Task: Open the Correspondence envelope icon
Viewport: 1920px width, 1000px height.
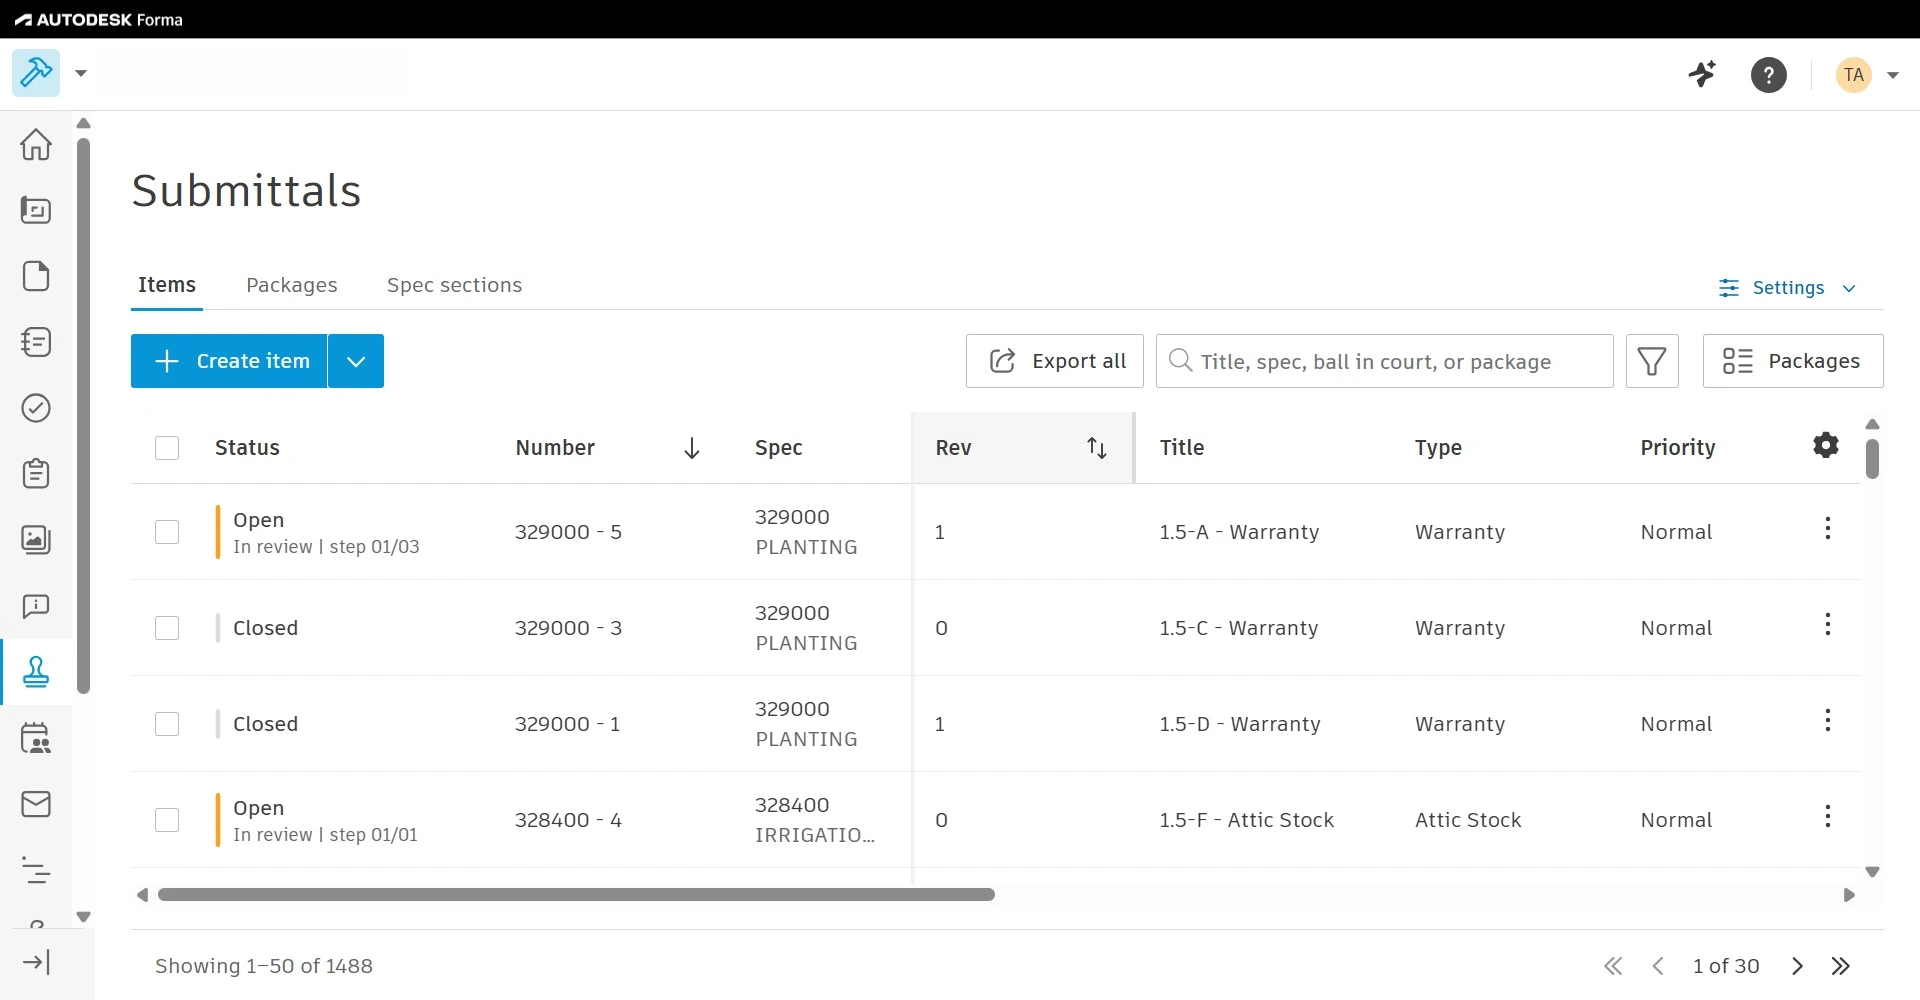Action: click(36, 804)
